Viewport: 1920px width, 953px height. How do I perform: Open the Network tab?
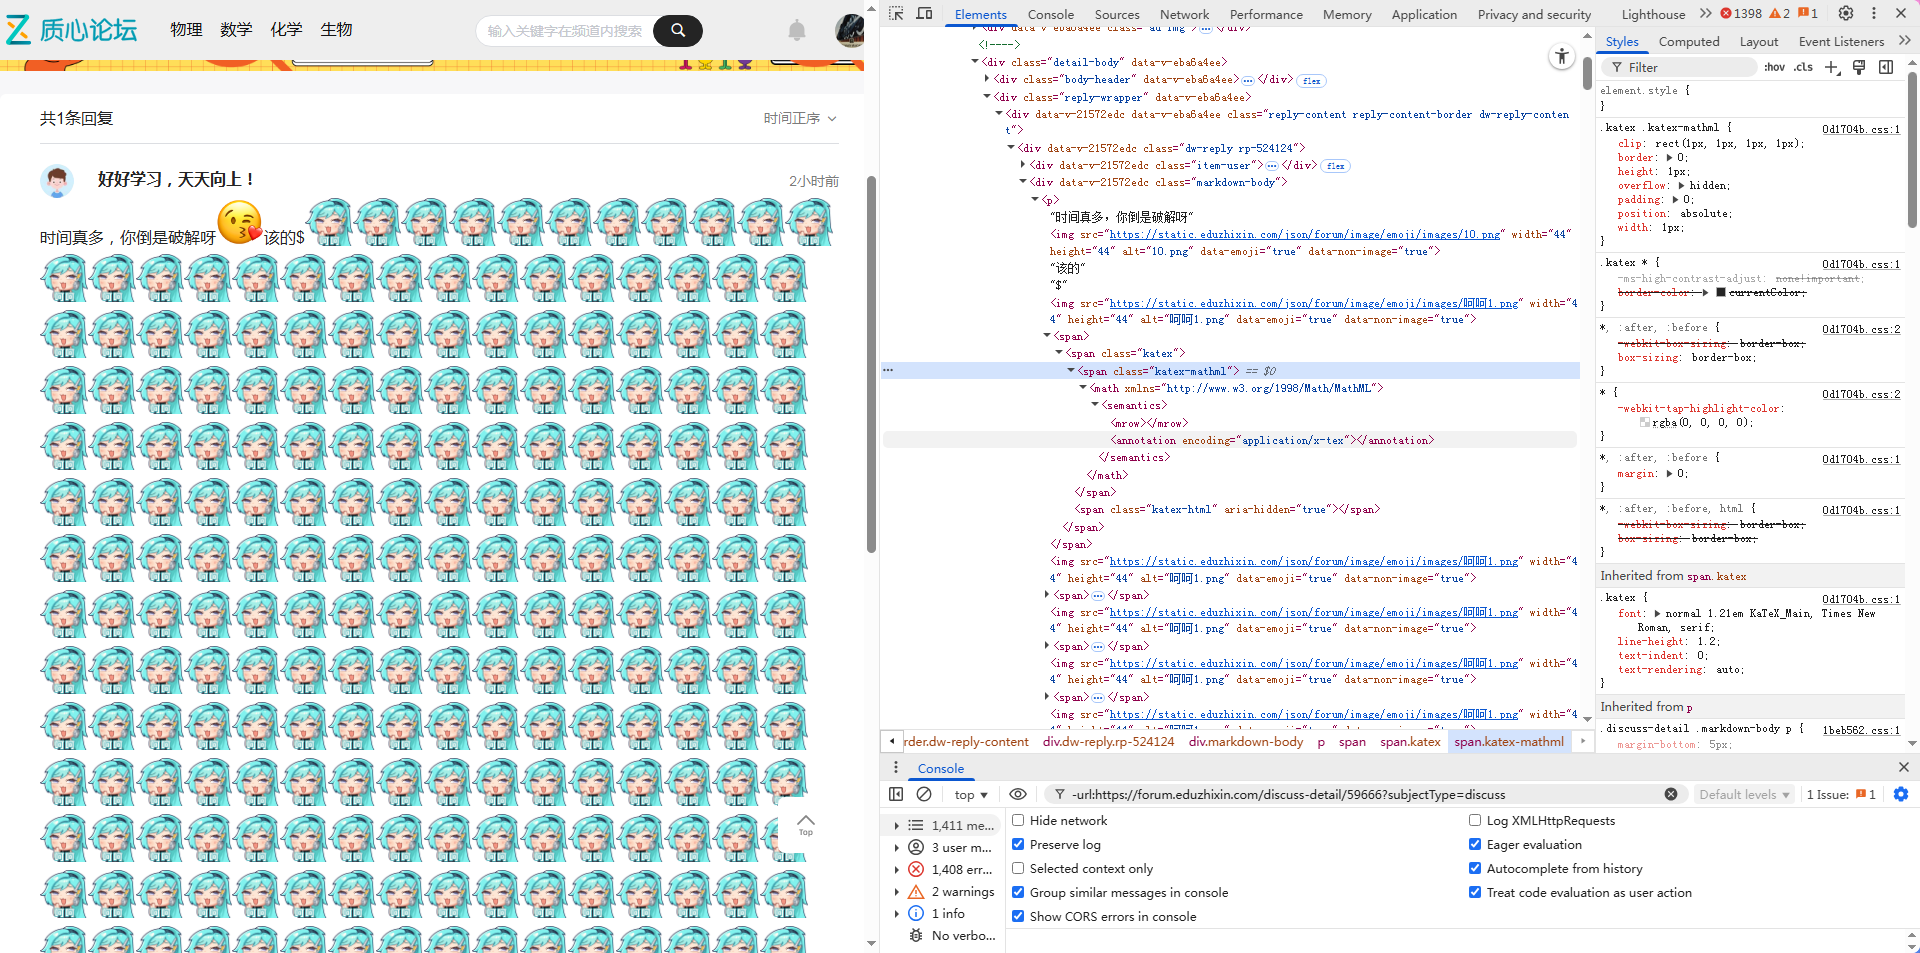(1184, 14)
